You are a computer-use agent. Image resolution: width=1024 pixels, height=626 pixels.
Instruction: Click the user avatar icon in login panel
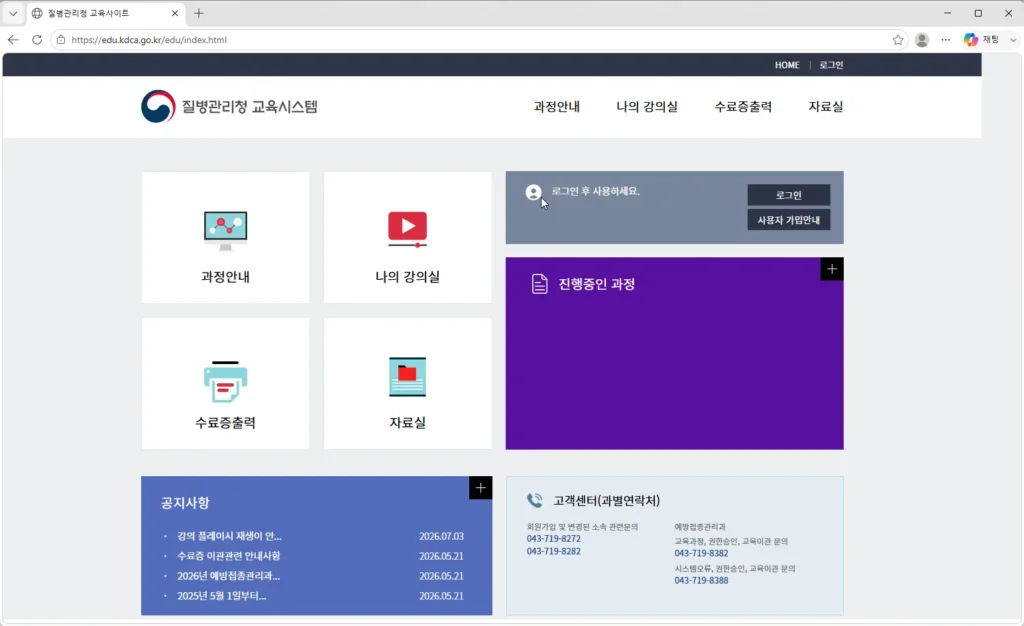pyautogui.click(x=534, y=192)
